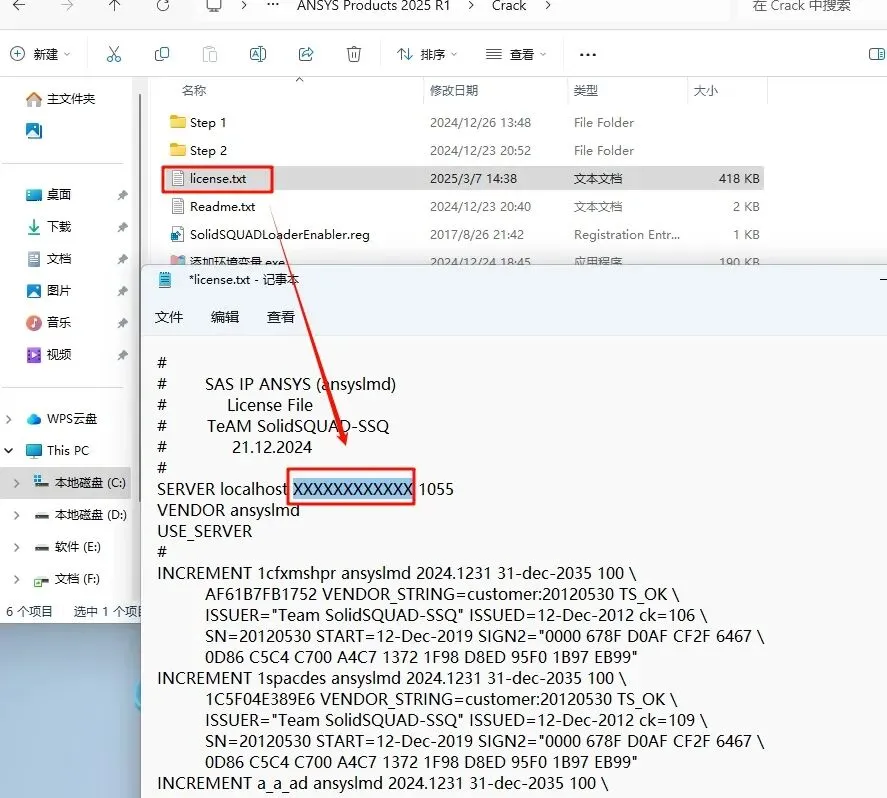
Task: Open 下载 in quick access
Action: coord(49,227)
